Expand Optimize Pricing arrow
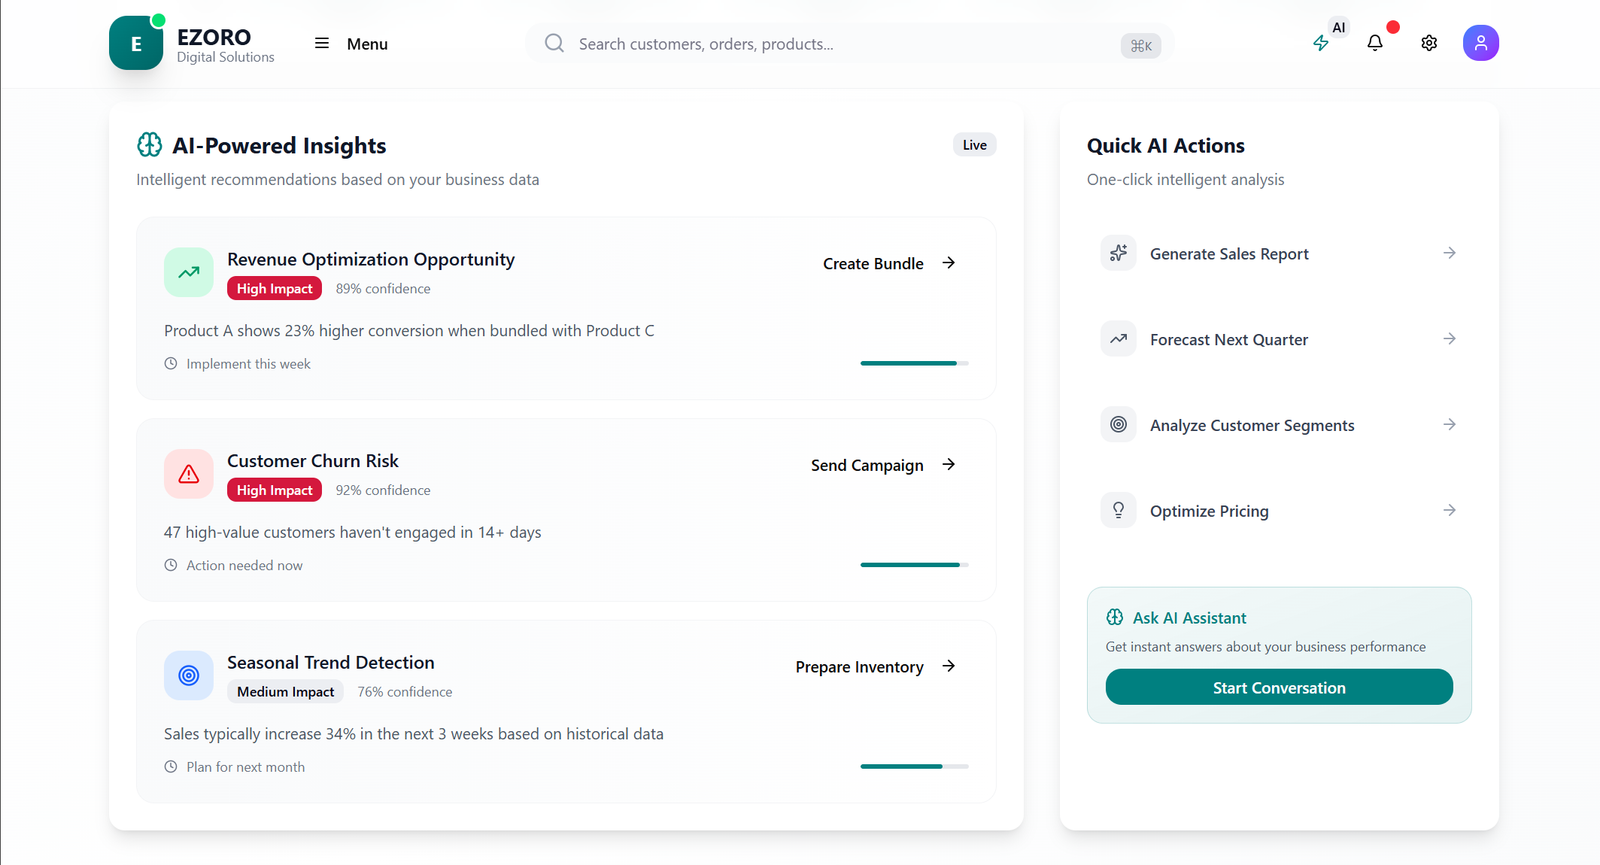The image size is (1600, 865). (x=1449, y=511)
